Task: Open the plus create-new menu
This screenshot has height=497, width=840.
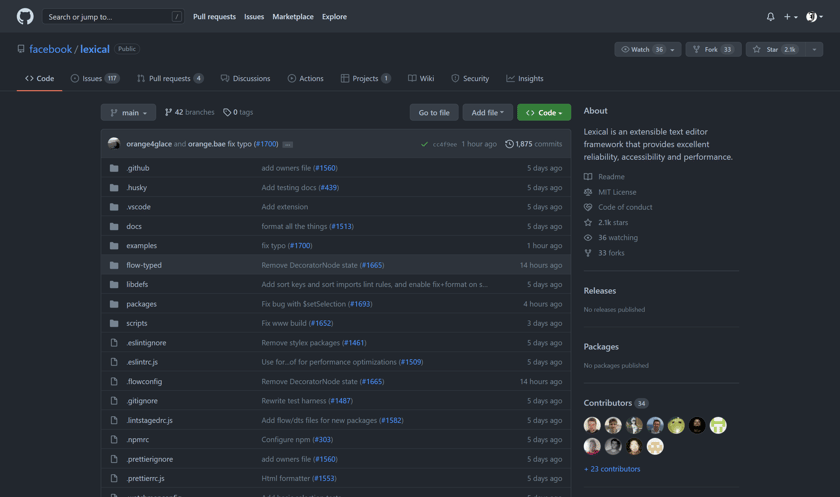Action: [791, 17]
